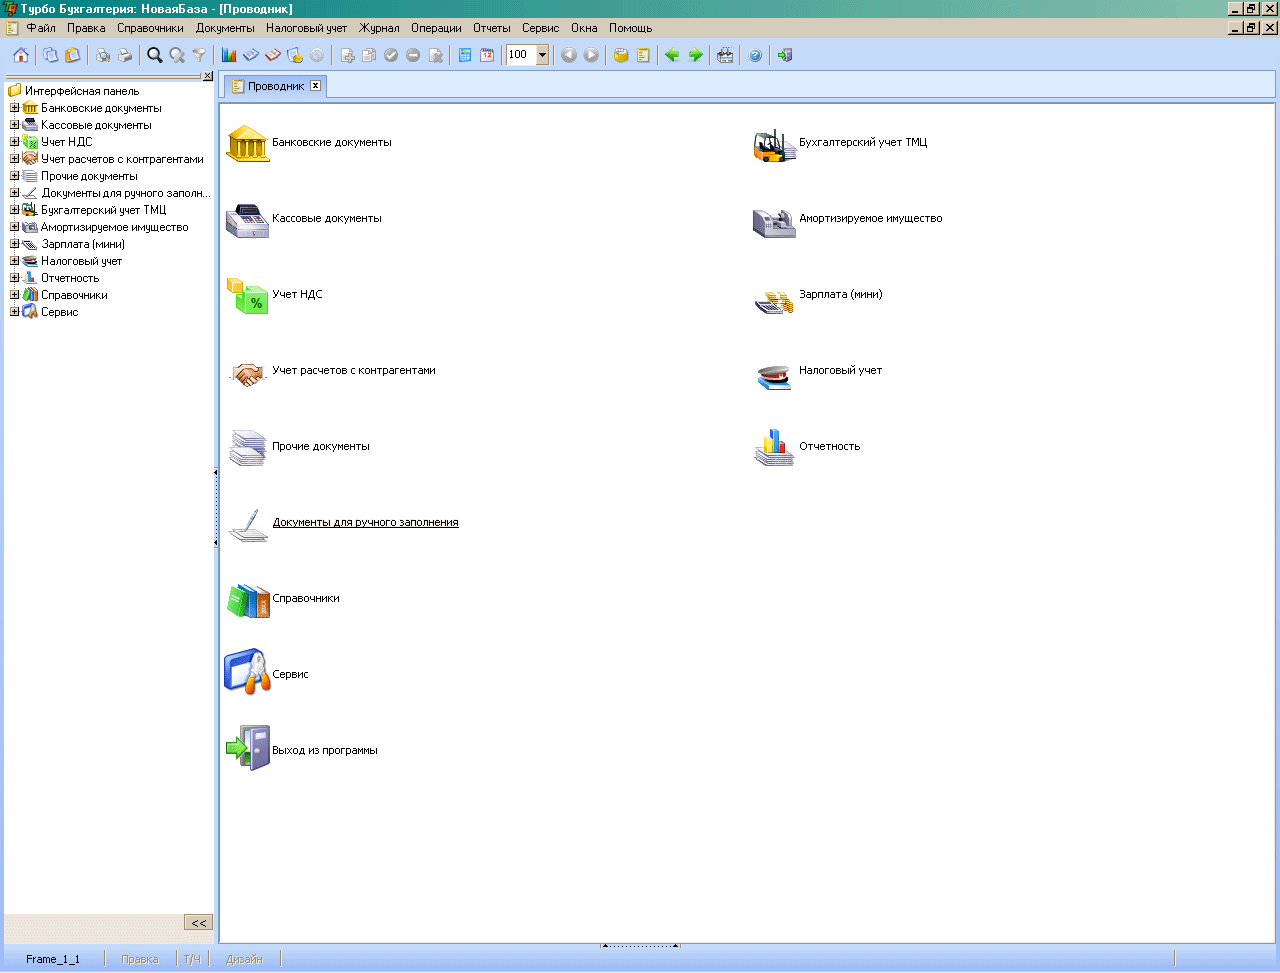
Task: Expand Кассовые документы tree node
Action: coord(15,125)
